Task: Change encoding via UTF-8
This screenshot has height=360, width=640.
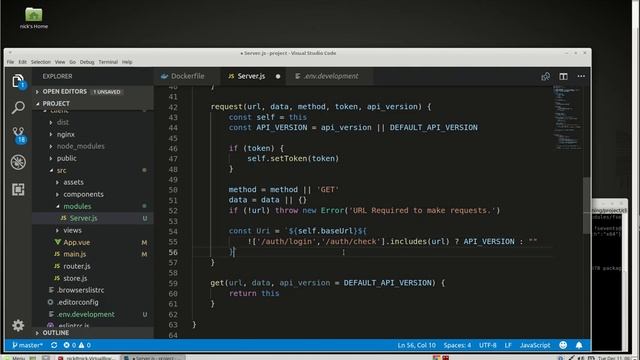Action: [487, 345]
